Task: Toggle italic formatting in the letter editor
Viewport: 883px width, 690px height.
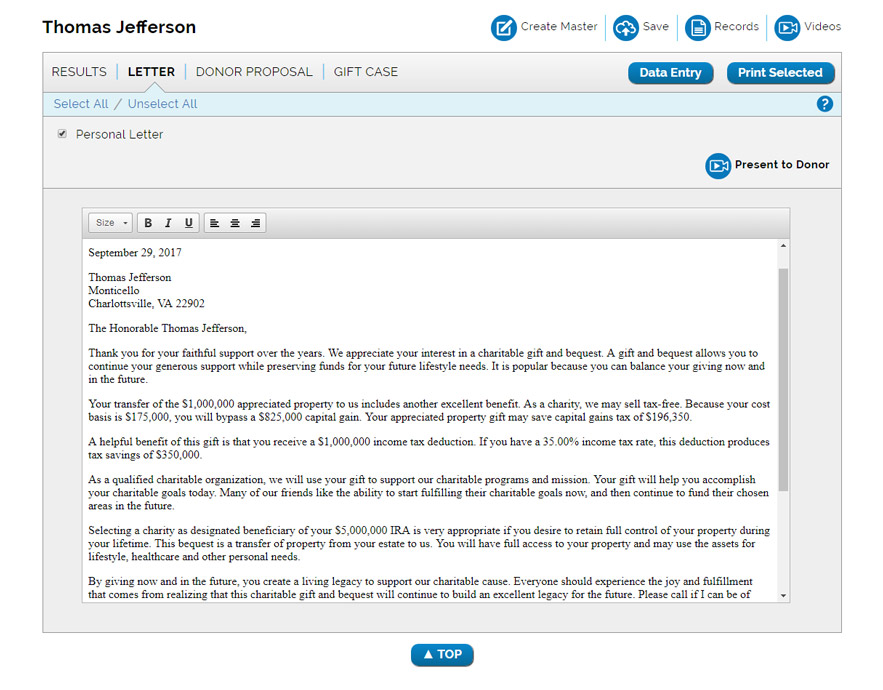Action: 168,223
